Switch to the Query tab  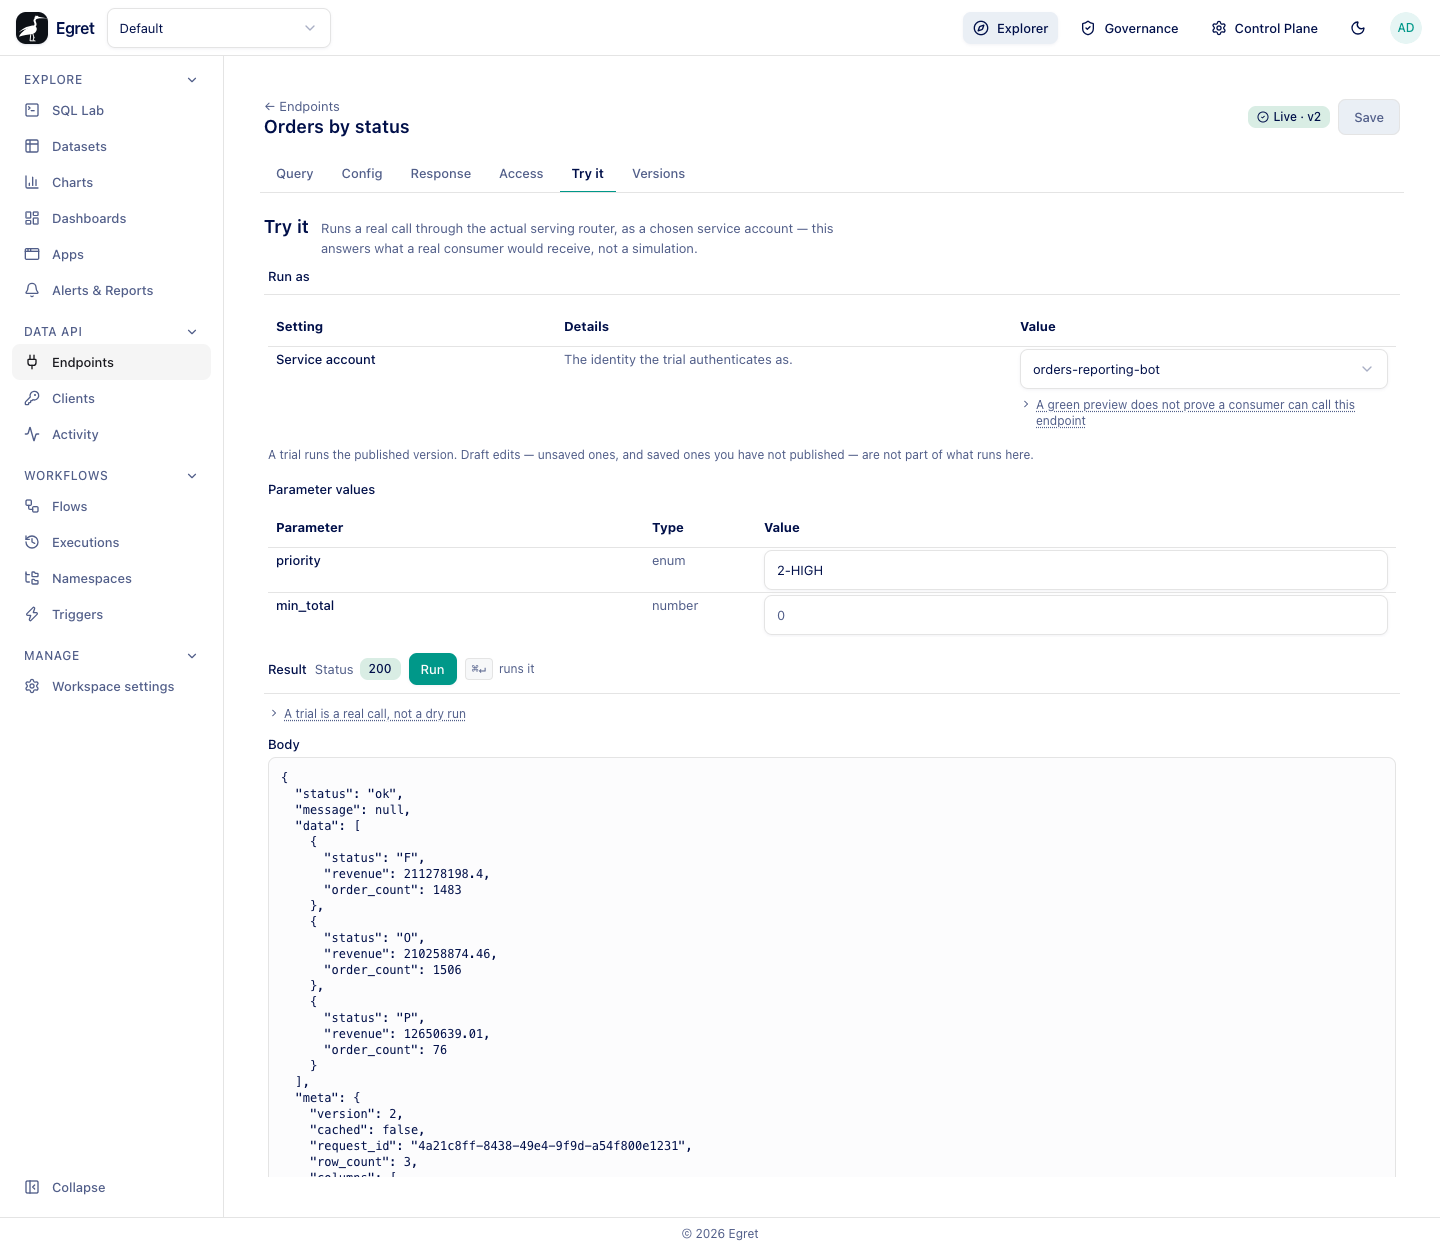coord(295,174)
